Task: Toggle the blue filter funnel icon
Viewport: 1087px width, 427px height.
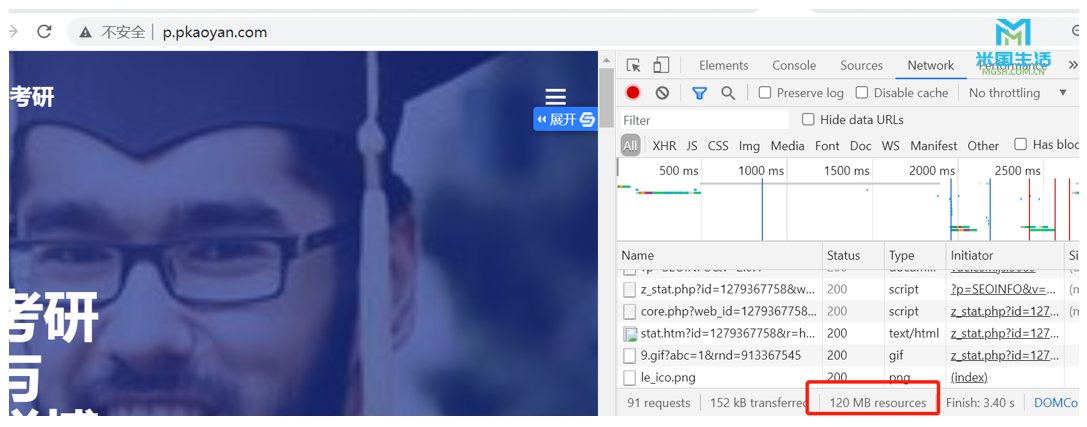Action: click(x=699, y=93)
